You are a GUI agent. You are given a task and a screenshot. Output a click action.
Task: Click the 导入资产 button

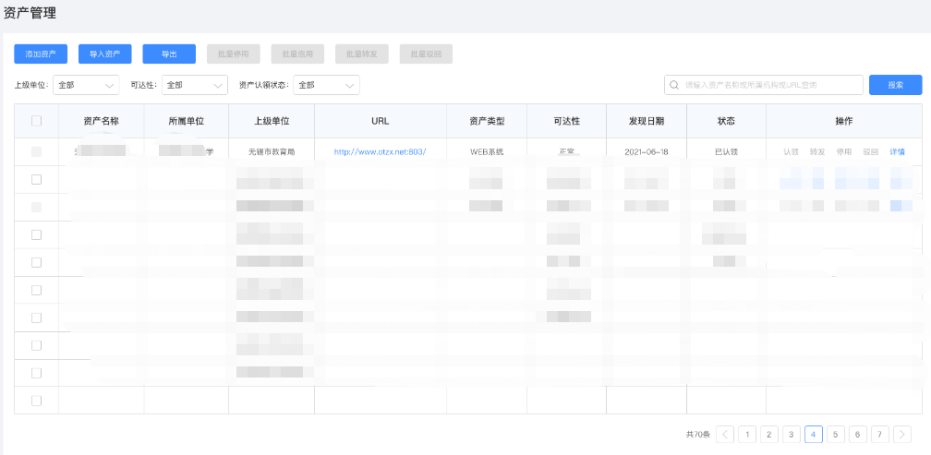[104, 54]
